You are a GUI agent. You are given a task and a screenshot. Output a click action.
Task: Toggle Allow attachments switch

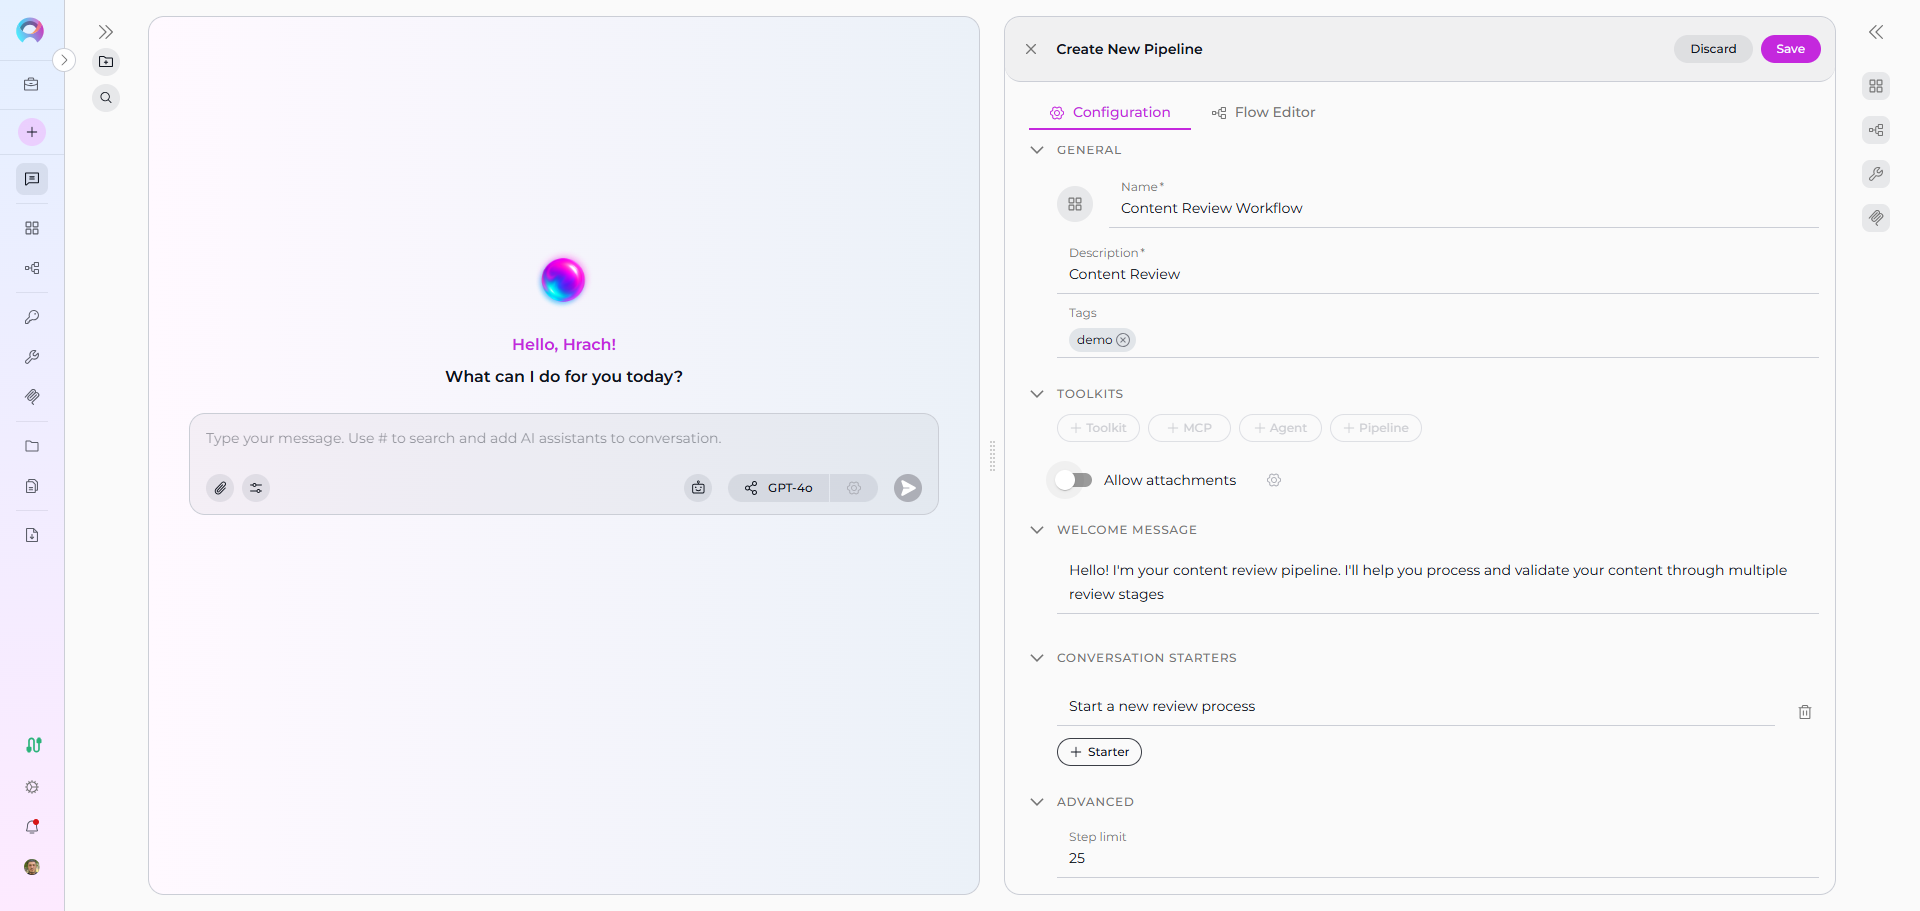point(1073,480)
